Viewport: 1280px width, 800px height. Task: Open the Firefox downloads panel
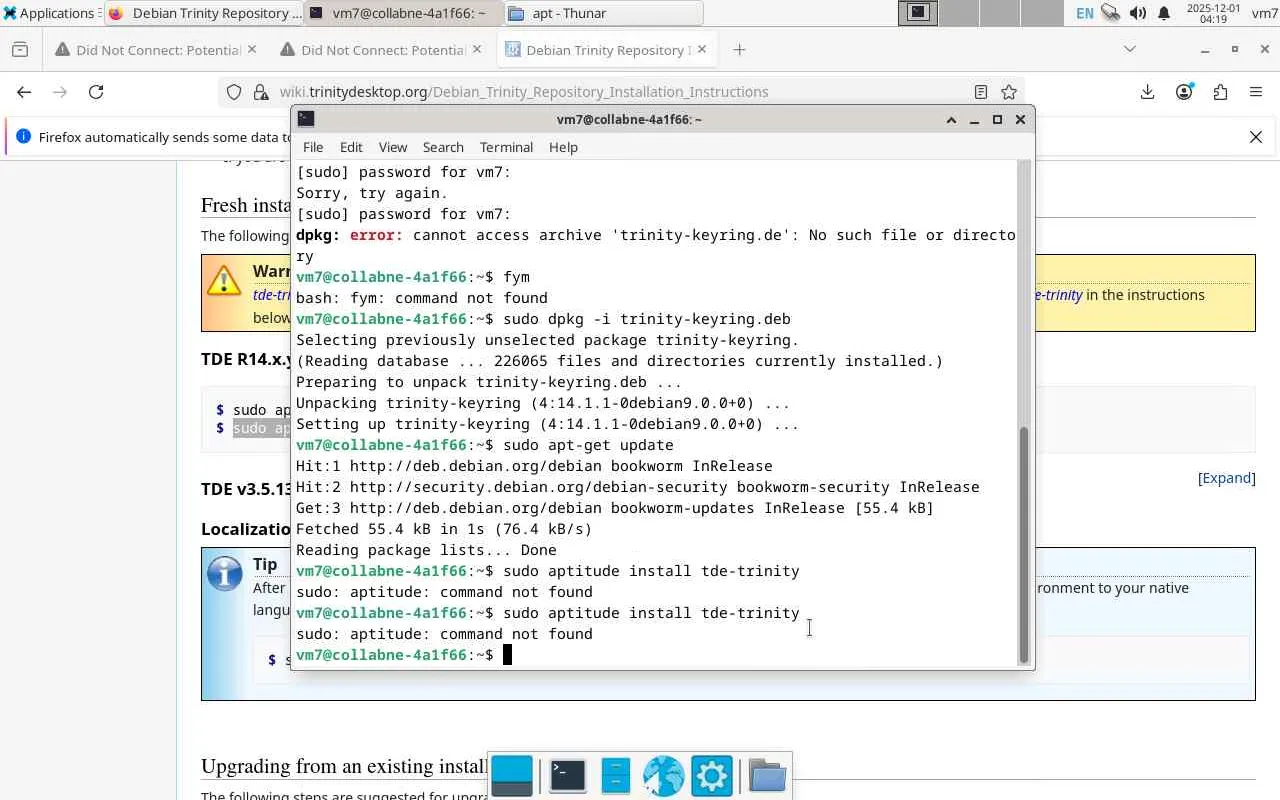pos(1147,92)
